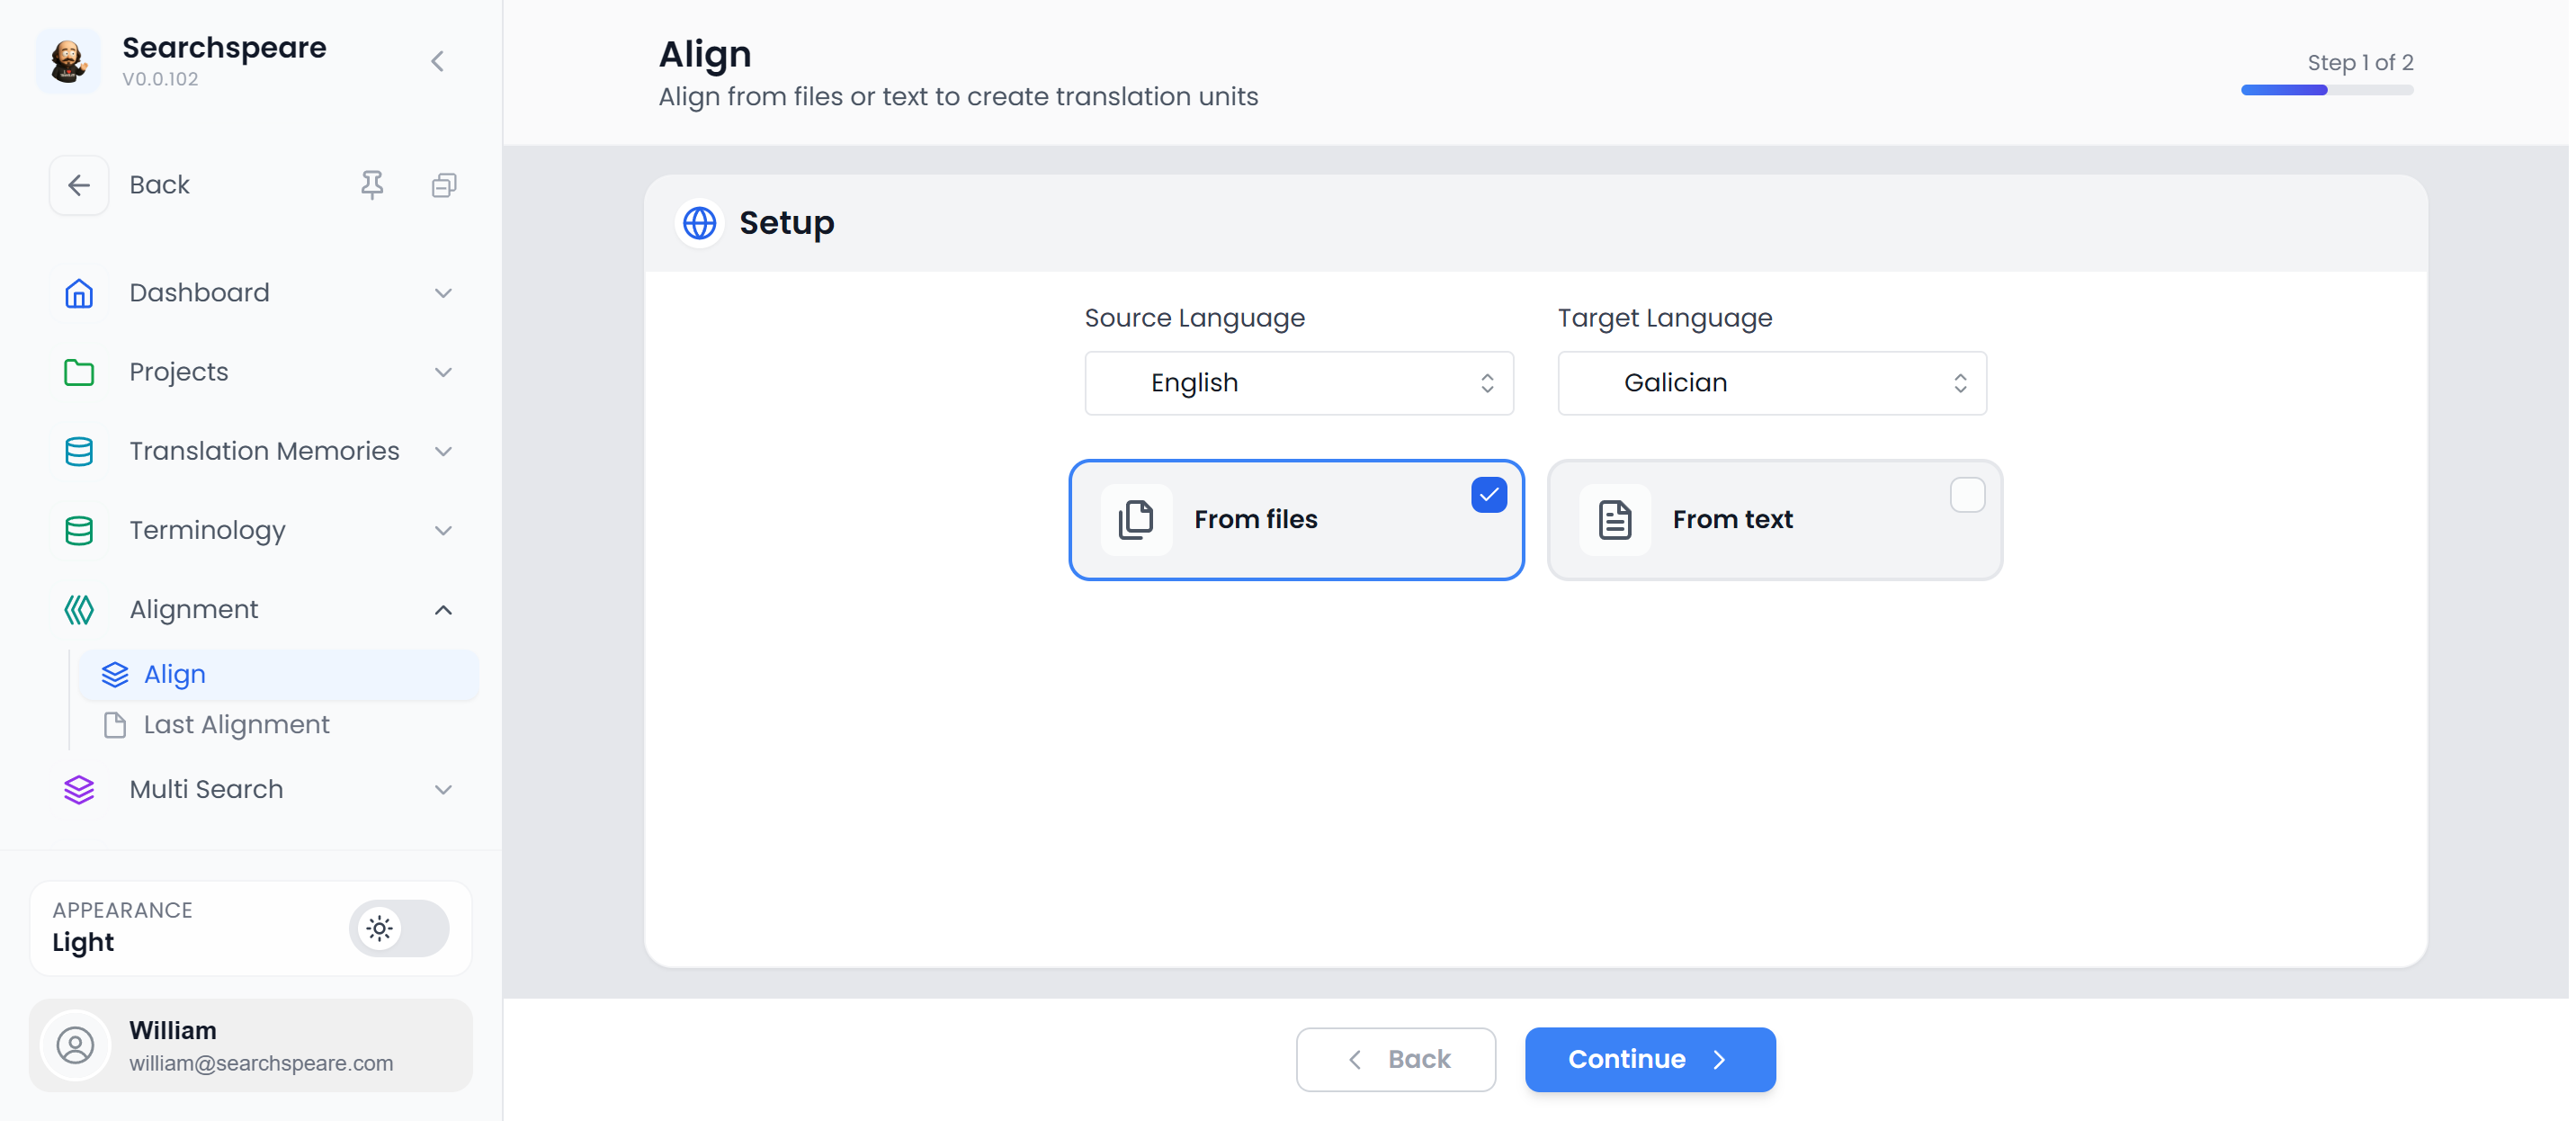This screenshot has height=1121, width=2576.
Task: Toggle the Light appearance switch
Action: pyautogui.click(x=399, y=928)
